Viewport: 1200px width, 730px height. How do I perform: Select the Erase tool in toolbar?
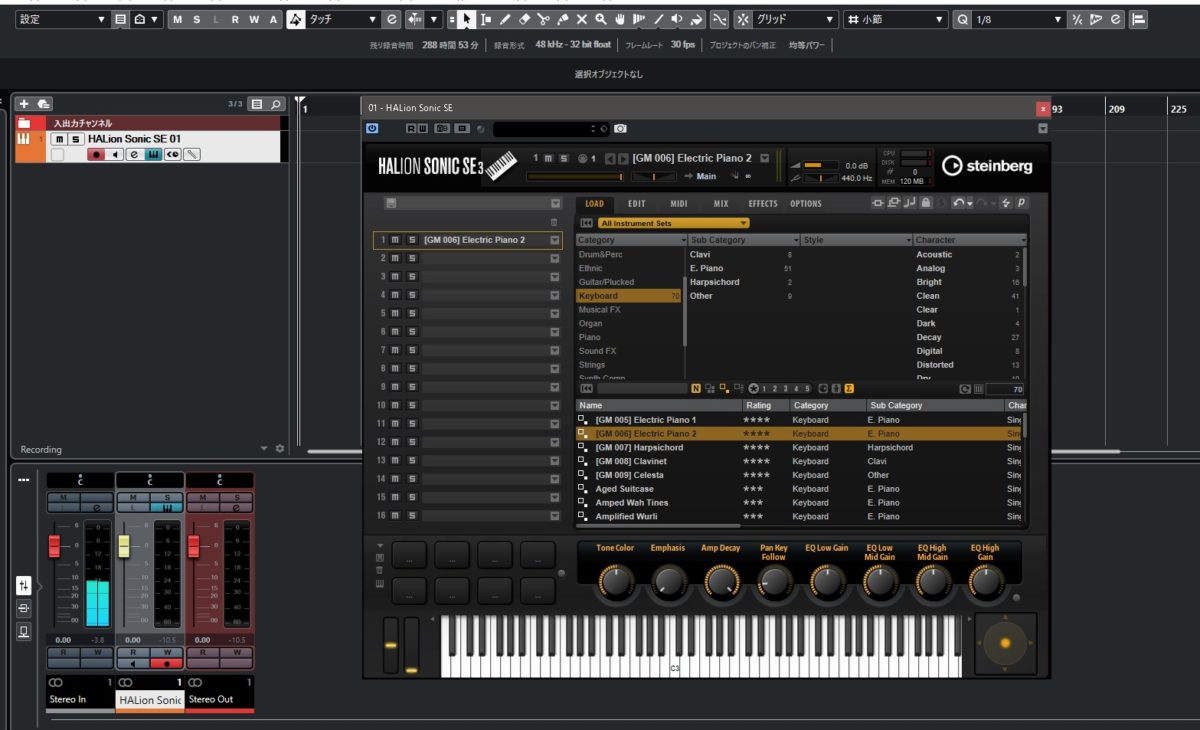point(524,19)
